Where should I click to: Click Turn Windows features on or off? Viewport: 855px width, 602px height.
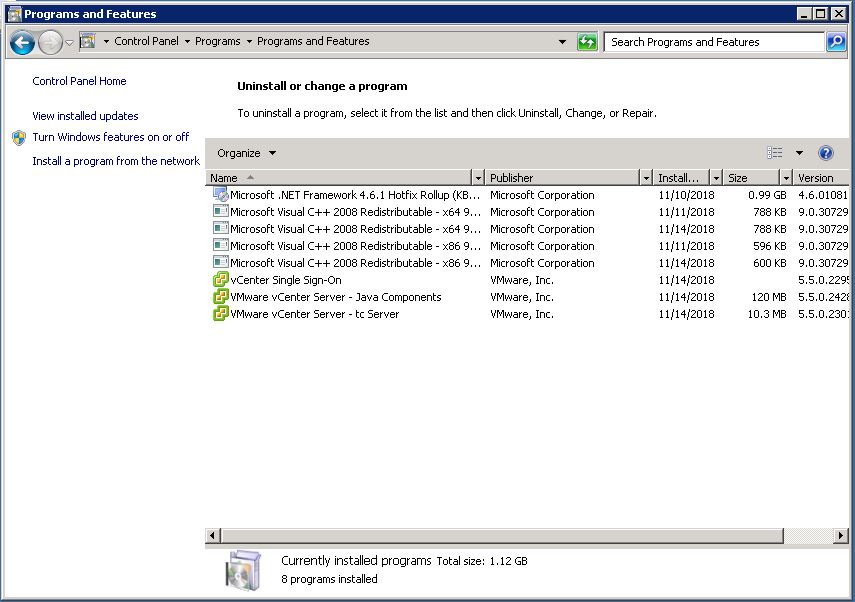point(110,137)
